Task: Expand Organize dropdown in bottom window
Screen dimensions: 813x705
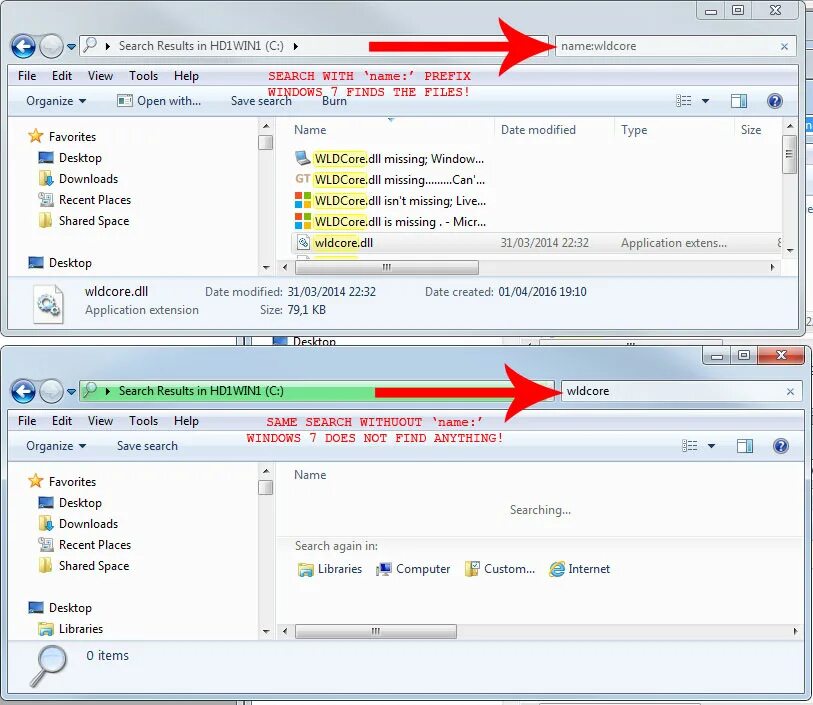Action: point(56,446)
